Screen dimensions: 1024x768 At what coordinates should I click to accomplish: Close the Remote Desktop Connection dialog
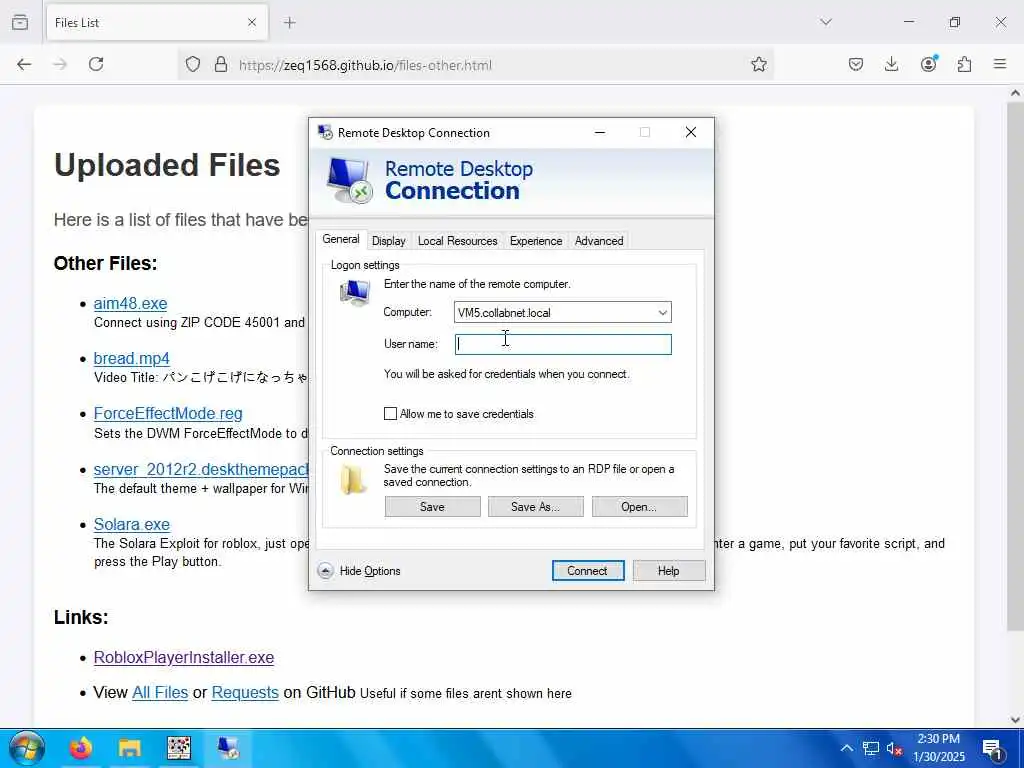coord(690,133)
